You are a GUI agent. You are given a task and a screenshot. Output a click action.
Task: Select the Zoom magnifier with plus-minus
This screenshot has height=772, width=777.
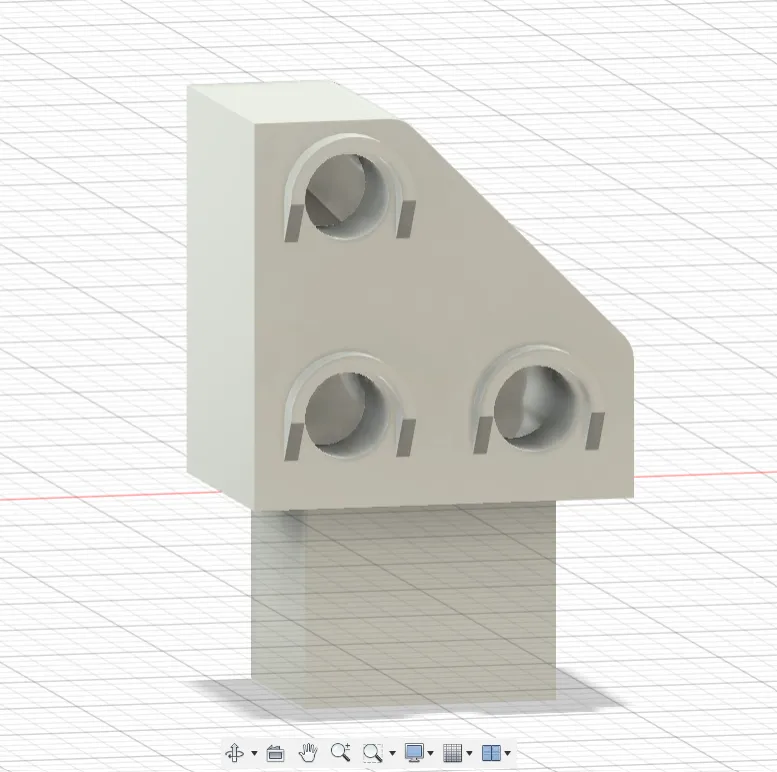click(340, 753)
